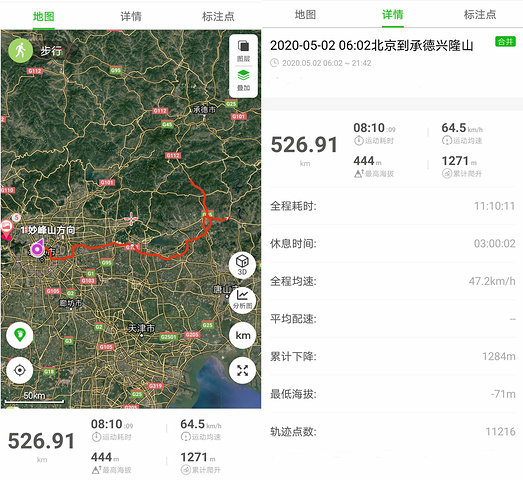Tap the green 合并 merge button
This screenshot has width=523, height=480.
click(x=505, y=41)
